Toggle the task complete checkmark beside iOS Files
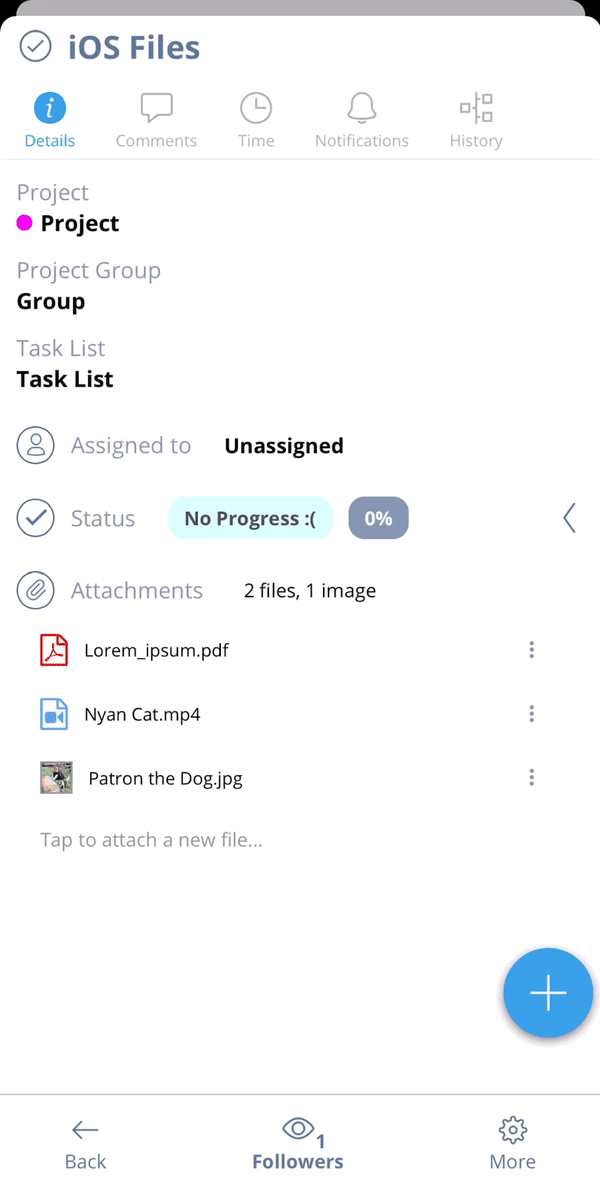Viewport: 600px width, 1185px height. coord(36,47)
